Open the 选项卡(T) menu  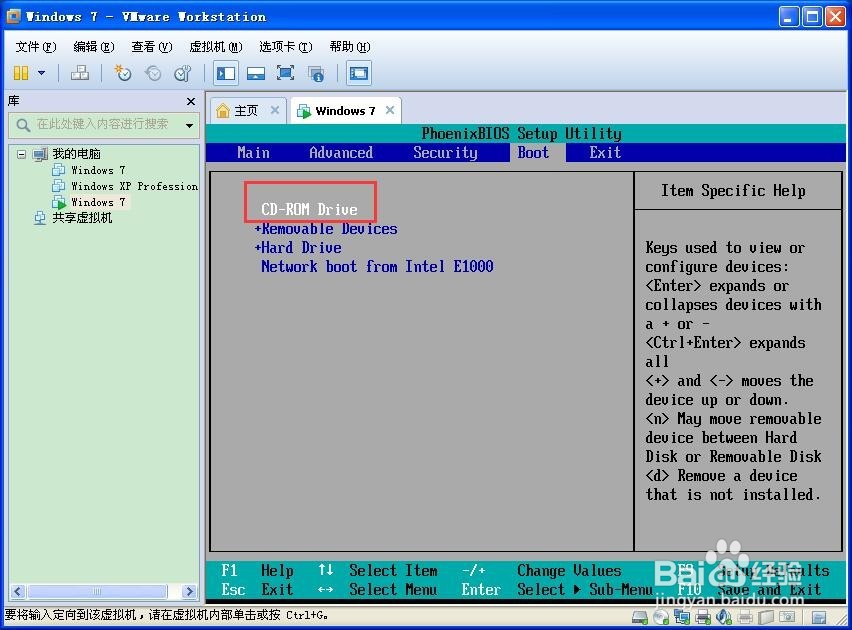click(286, 47)
